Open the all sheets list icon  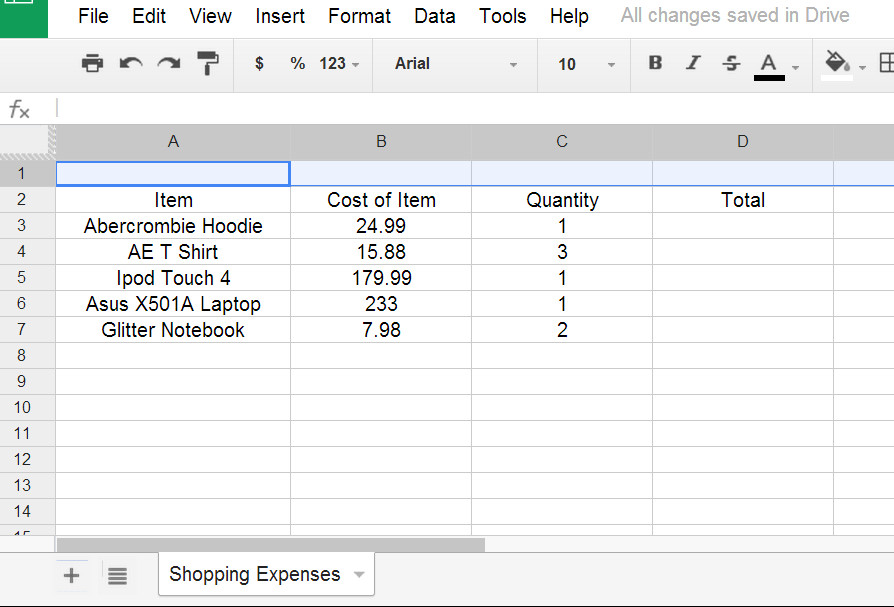point(117,576)
